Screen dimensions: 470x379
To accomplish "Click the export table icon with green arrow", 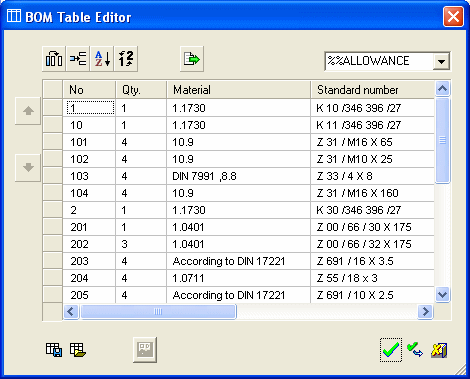I will [192, 59].
